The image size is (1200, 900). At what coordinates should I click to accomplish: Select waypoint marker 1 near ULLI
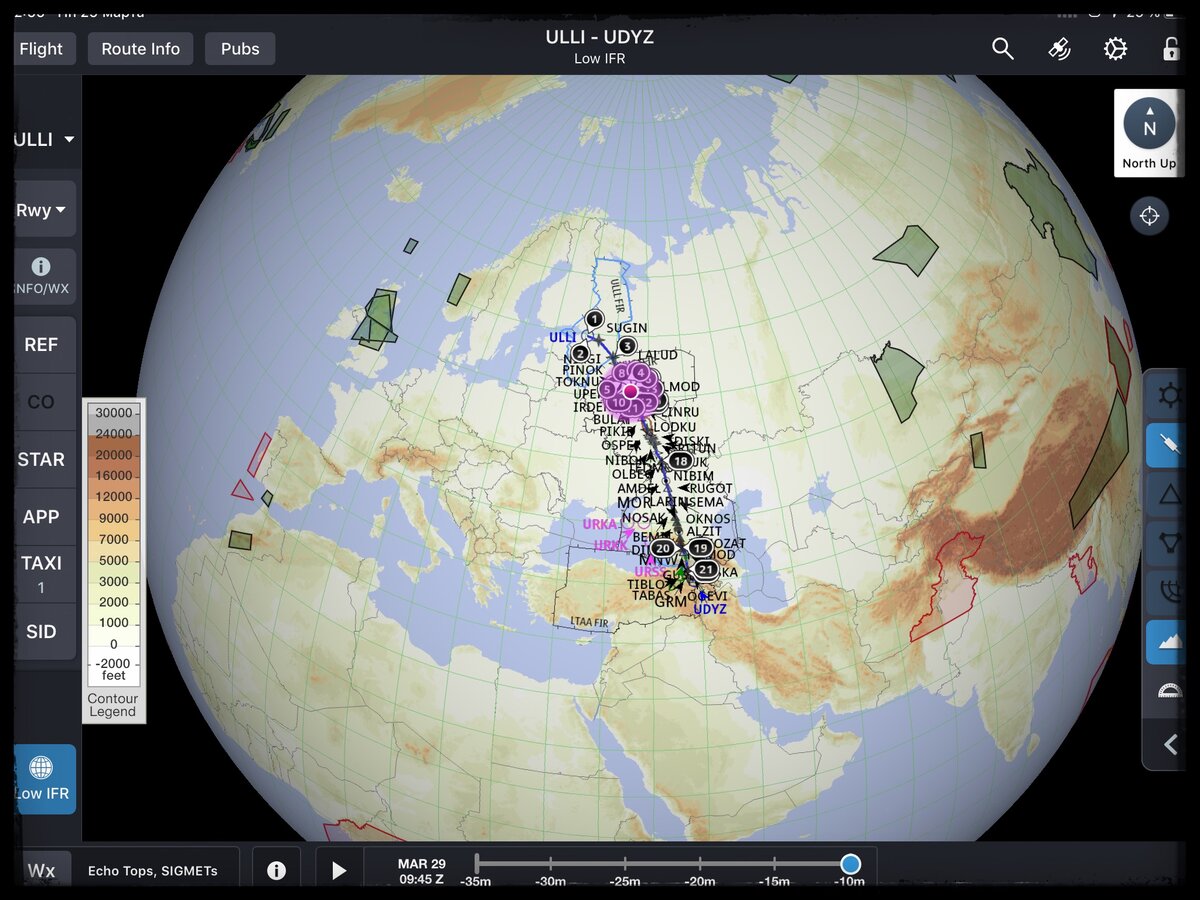[x=595, y=320]
